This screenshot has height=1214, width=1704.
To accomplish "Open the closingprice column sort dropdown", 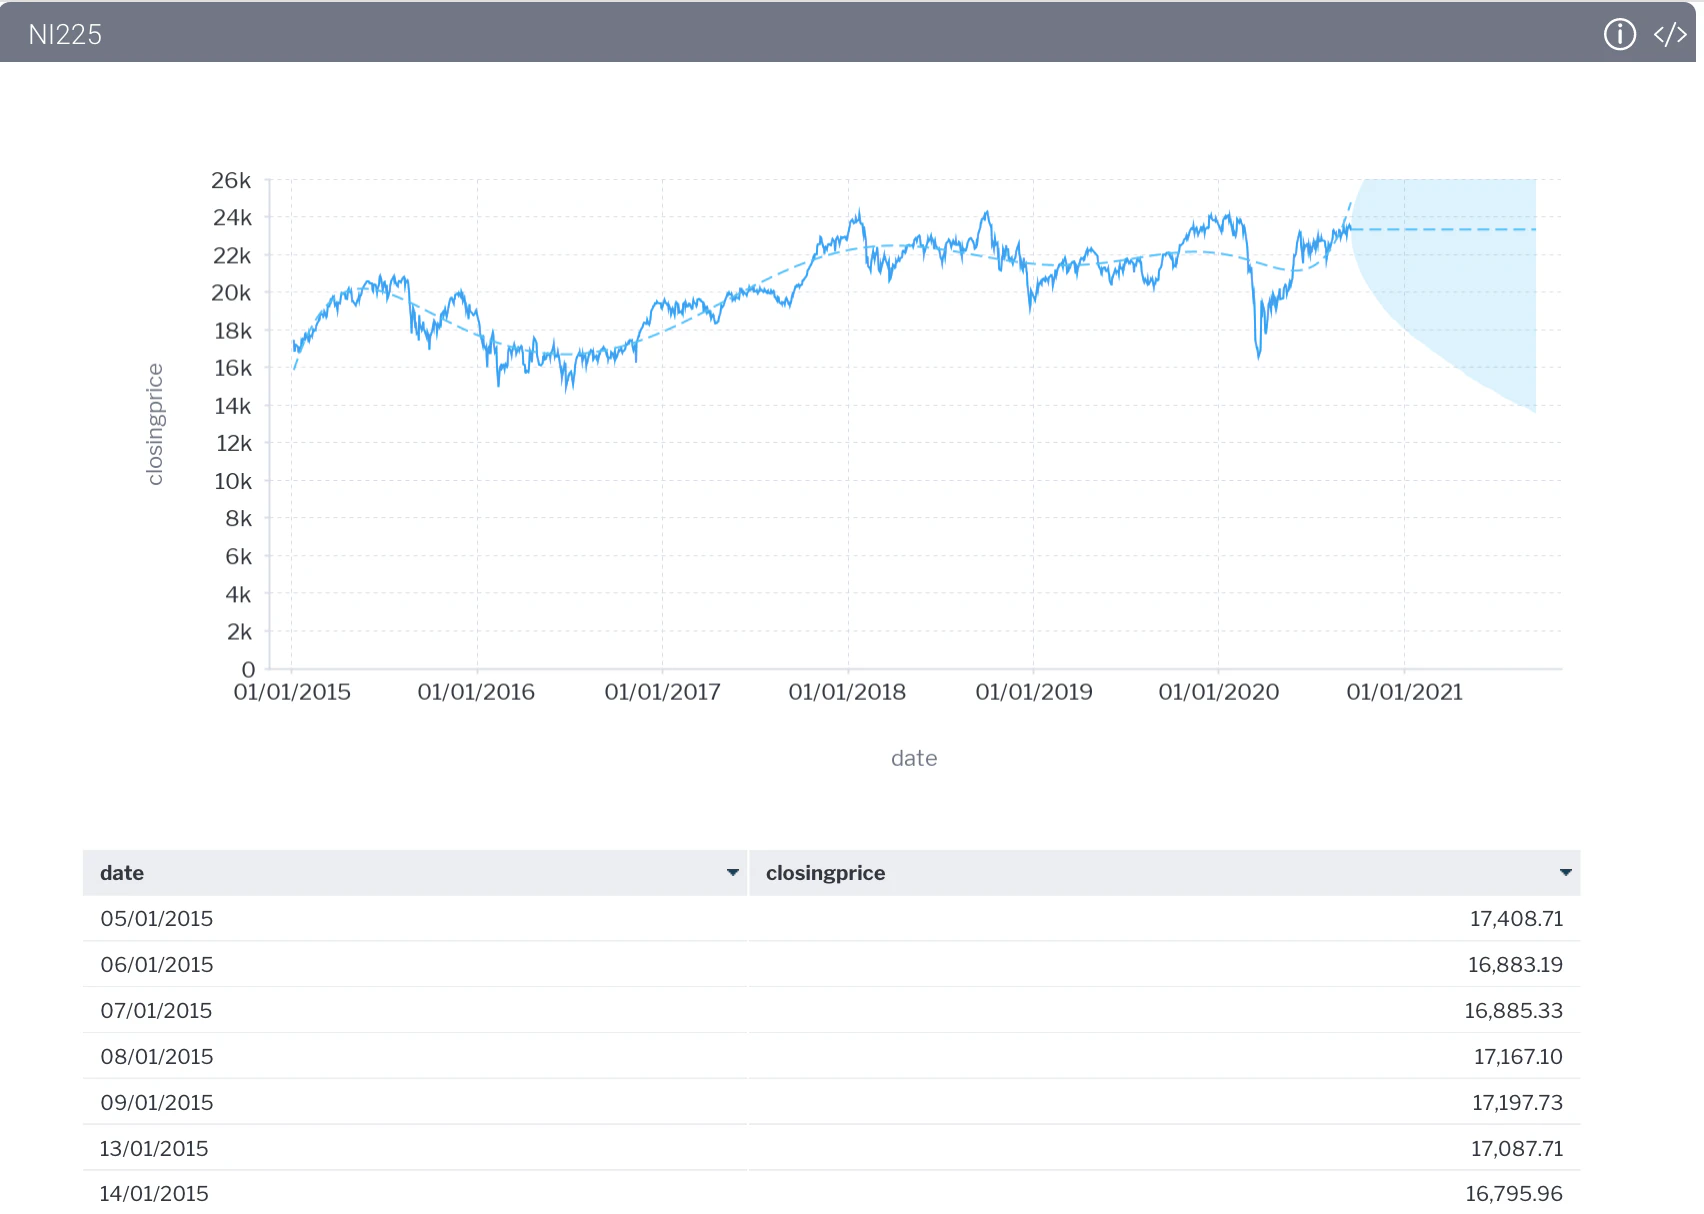I will [x=1565, y=873].
